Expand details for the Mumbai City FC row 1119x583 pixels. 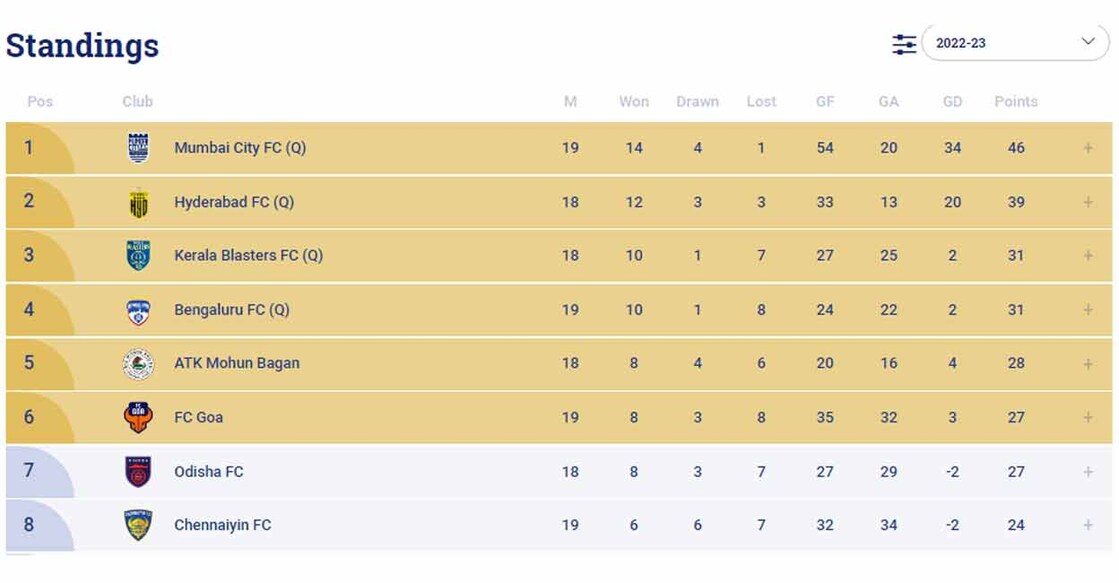[x=1090, y=147]
